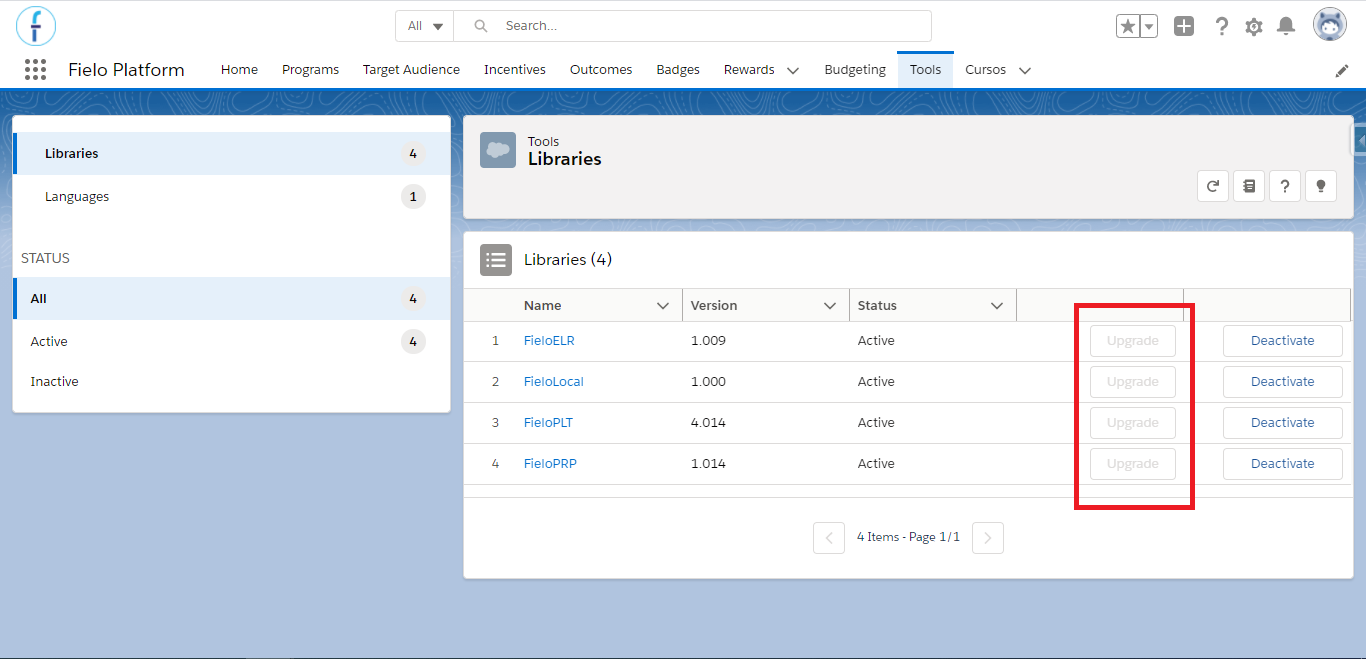1366x659 pixels.
Task: Click Upgrade for FieloPLT
Action: pyautogui.click(x=1133, y=423)
